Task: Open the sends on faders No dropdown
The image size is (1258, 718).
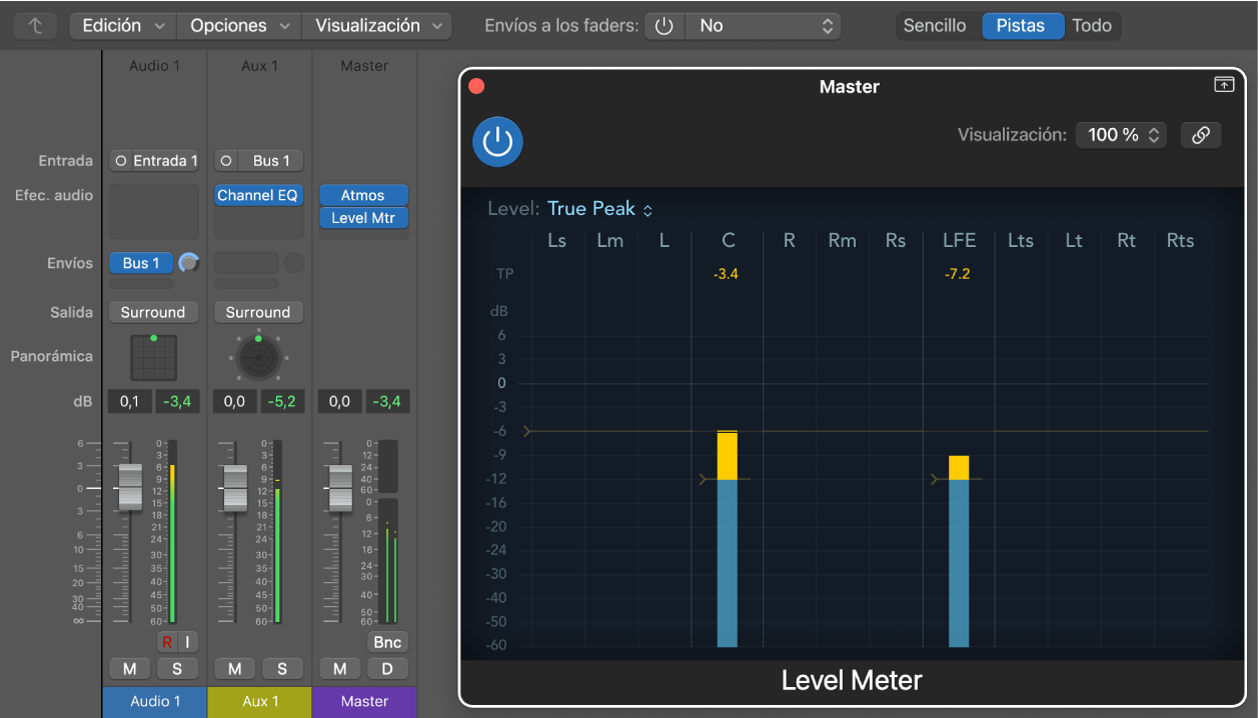Action: 763,26
